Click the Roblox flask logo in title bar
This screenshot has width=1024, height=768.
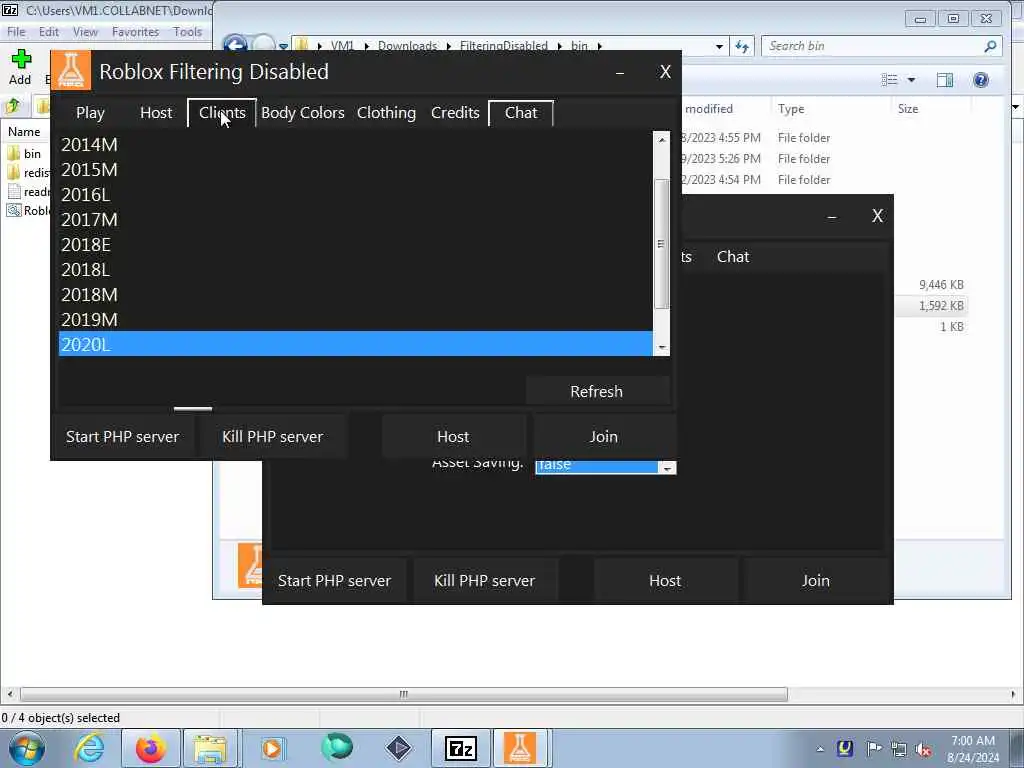tap(71, 71)
